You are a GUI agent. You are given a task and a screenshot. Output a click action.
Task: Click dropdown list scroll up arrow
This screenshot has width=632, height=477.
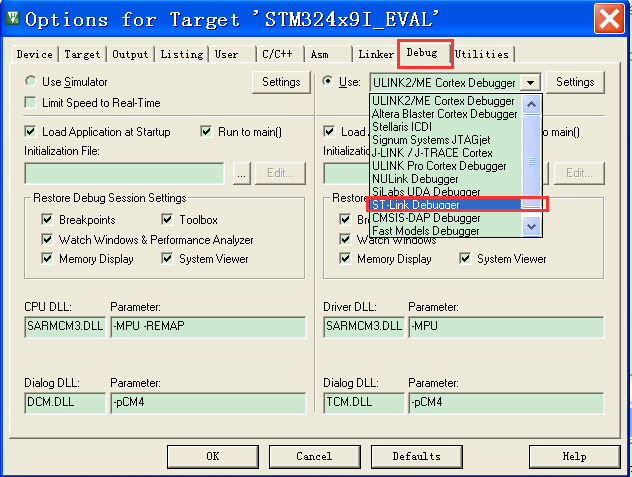pyautogui.click(x=532, y=104)
